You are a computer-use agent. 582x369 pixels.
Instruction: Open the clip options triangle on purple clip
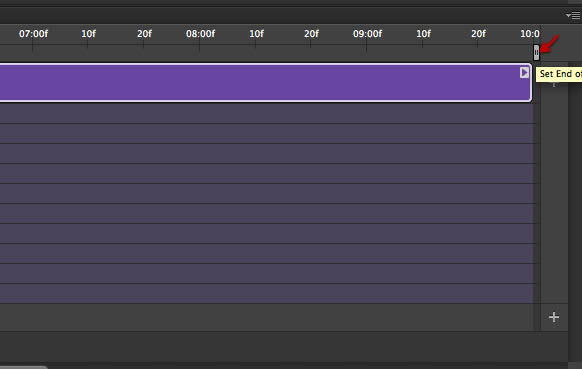coord(524,72)
